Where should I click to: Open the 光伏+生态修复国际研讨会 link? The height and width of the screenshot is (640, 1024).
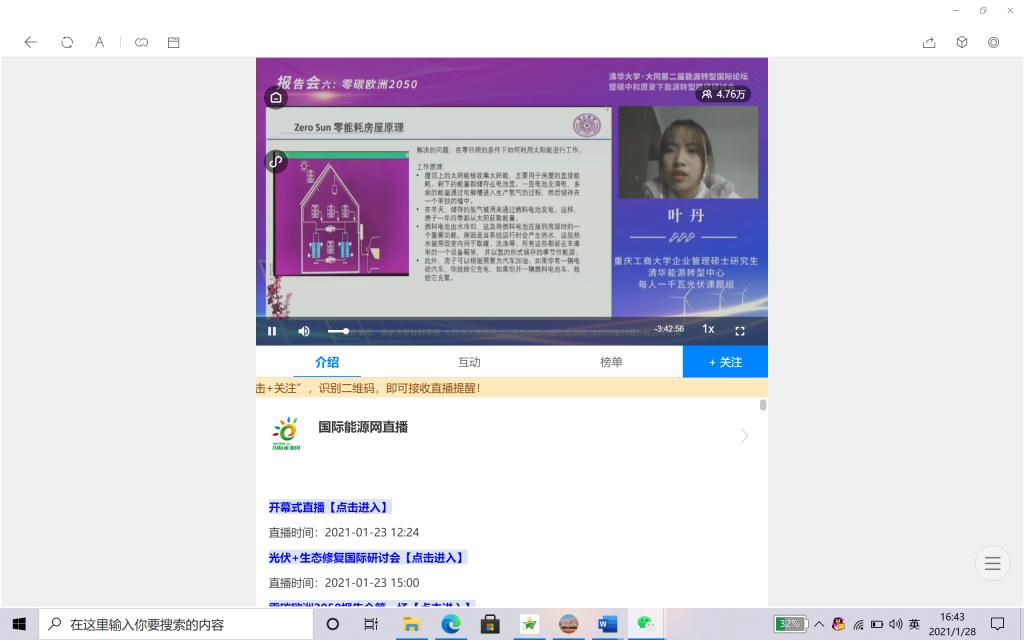tap(367, 557)
